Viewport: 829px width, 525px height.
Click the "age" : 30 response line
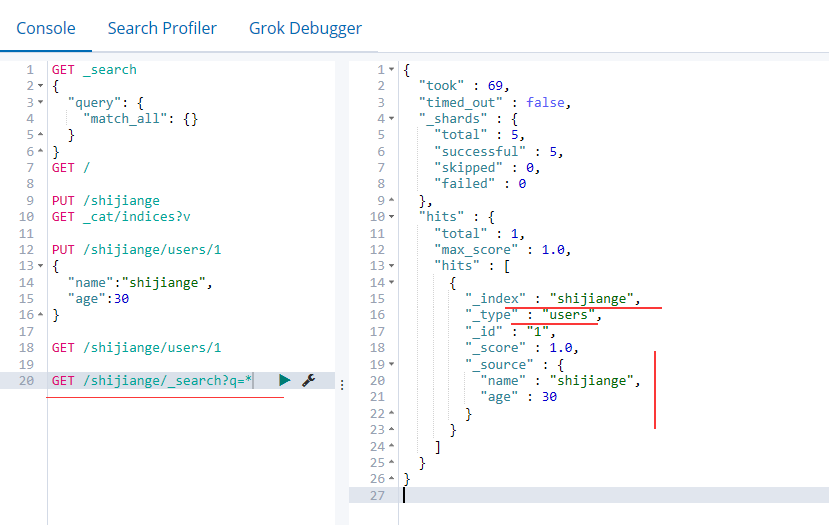[x=519, y=397]
